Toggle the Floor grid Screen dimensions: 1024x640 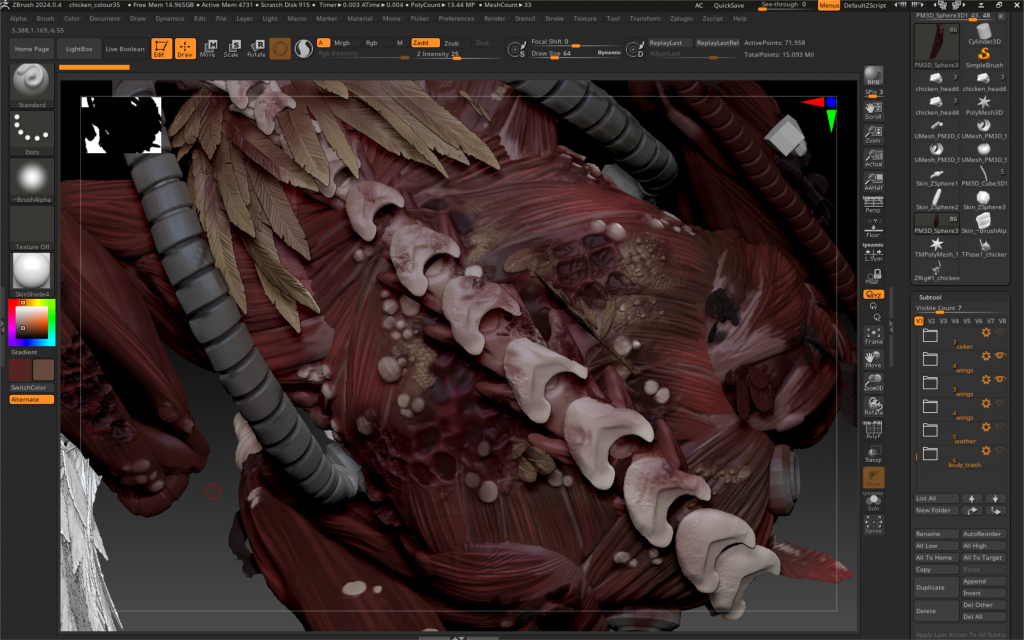[873, 229]
